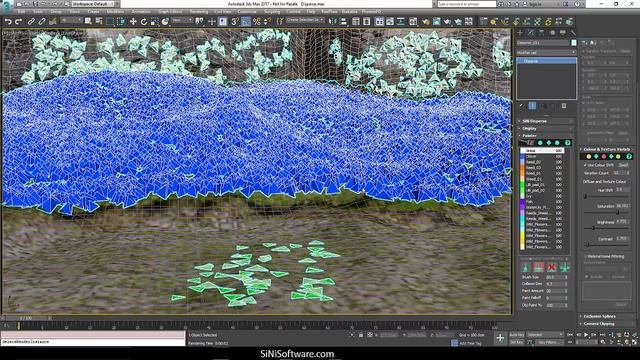Viewport: 640px width, 360px height.
Task: Choose the Bind to Space Warp tool
Action: [53, 22]
